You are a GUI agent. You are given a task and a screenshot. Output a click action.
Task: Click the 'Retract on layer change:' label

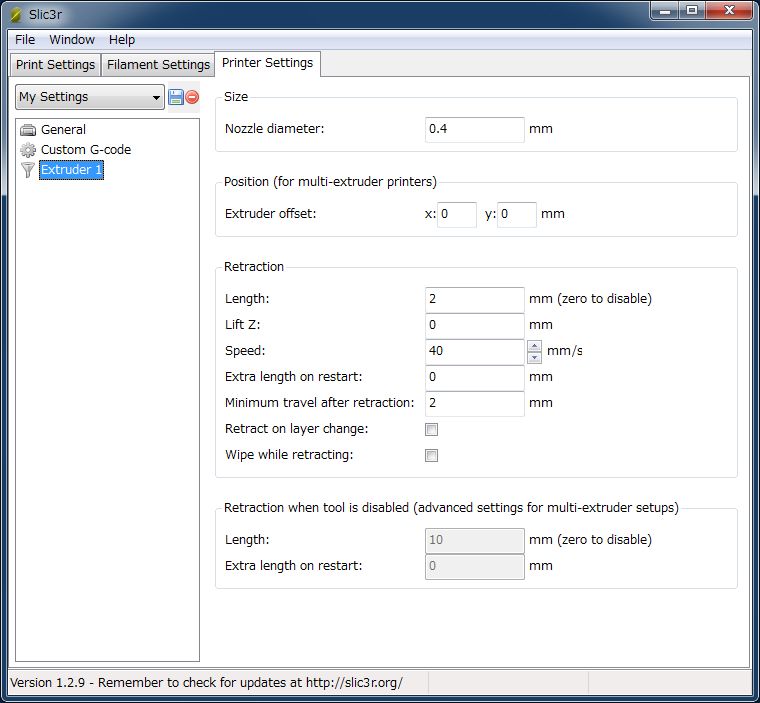(x=297, y=429)
